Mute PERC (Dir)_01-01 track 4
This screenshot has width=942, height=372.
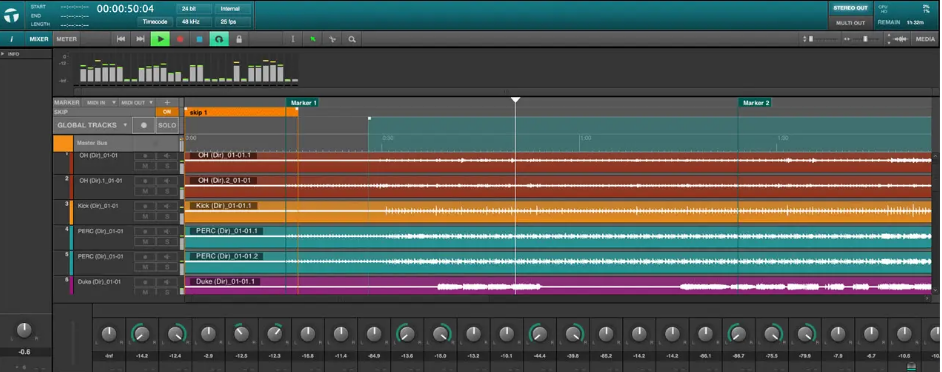145,242
